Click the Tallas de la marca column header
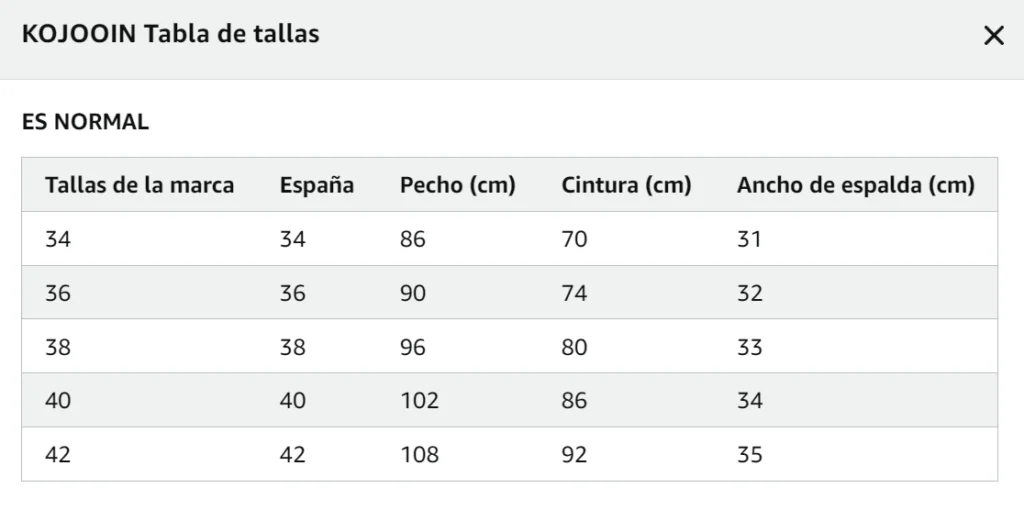1024x510 pixels. (x=139, y=185)
